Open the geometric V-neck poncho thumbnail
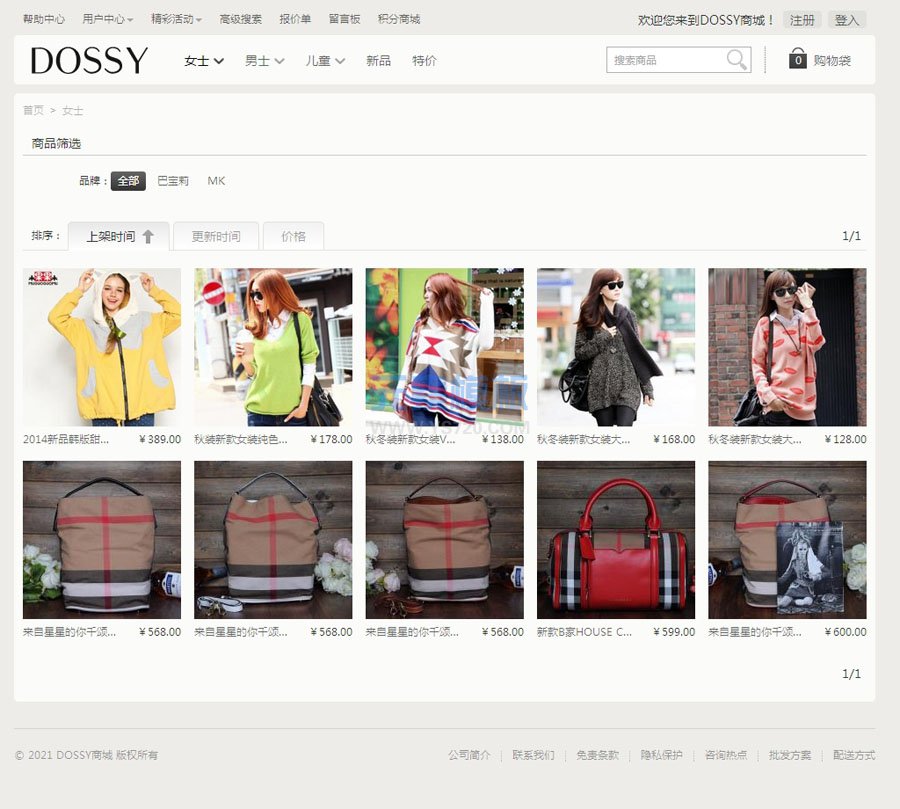900x809 pixels. pos(445,347)
